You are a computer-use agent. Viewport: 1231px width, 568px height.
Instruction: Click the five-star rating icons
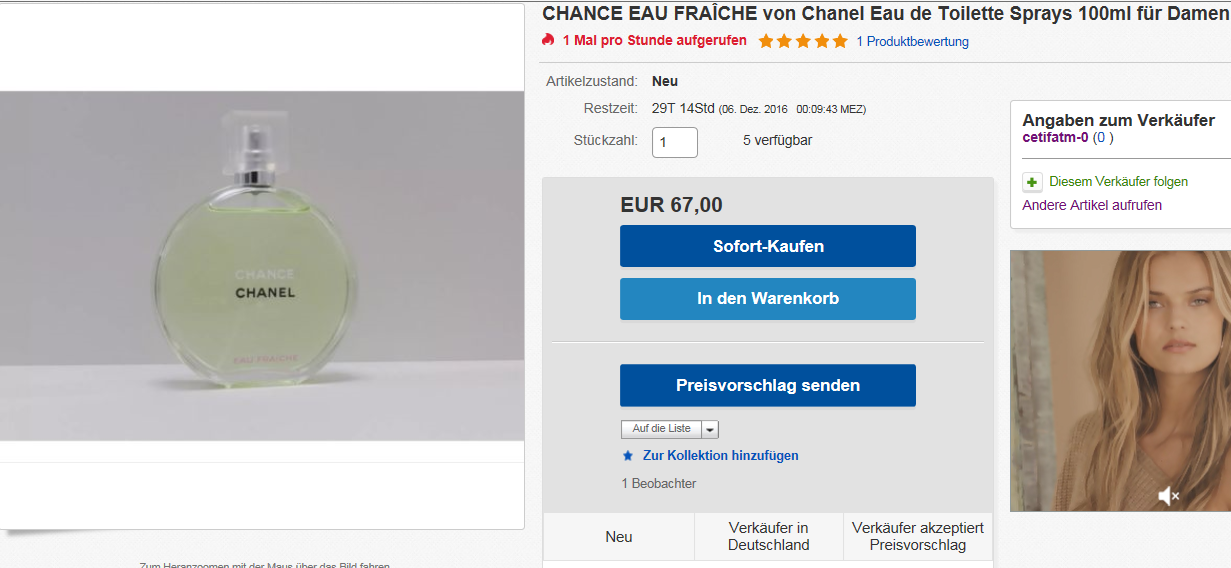[x=803, y=41]
